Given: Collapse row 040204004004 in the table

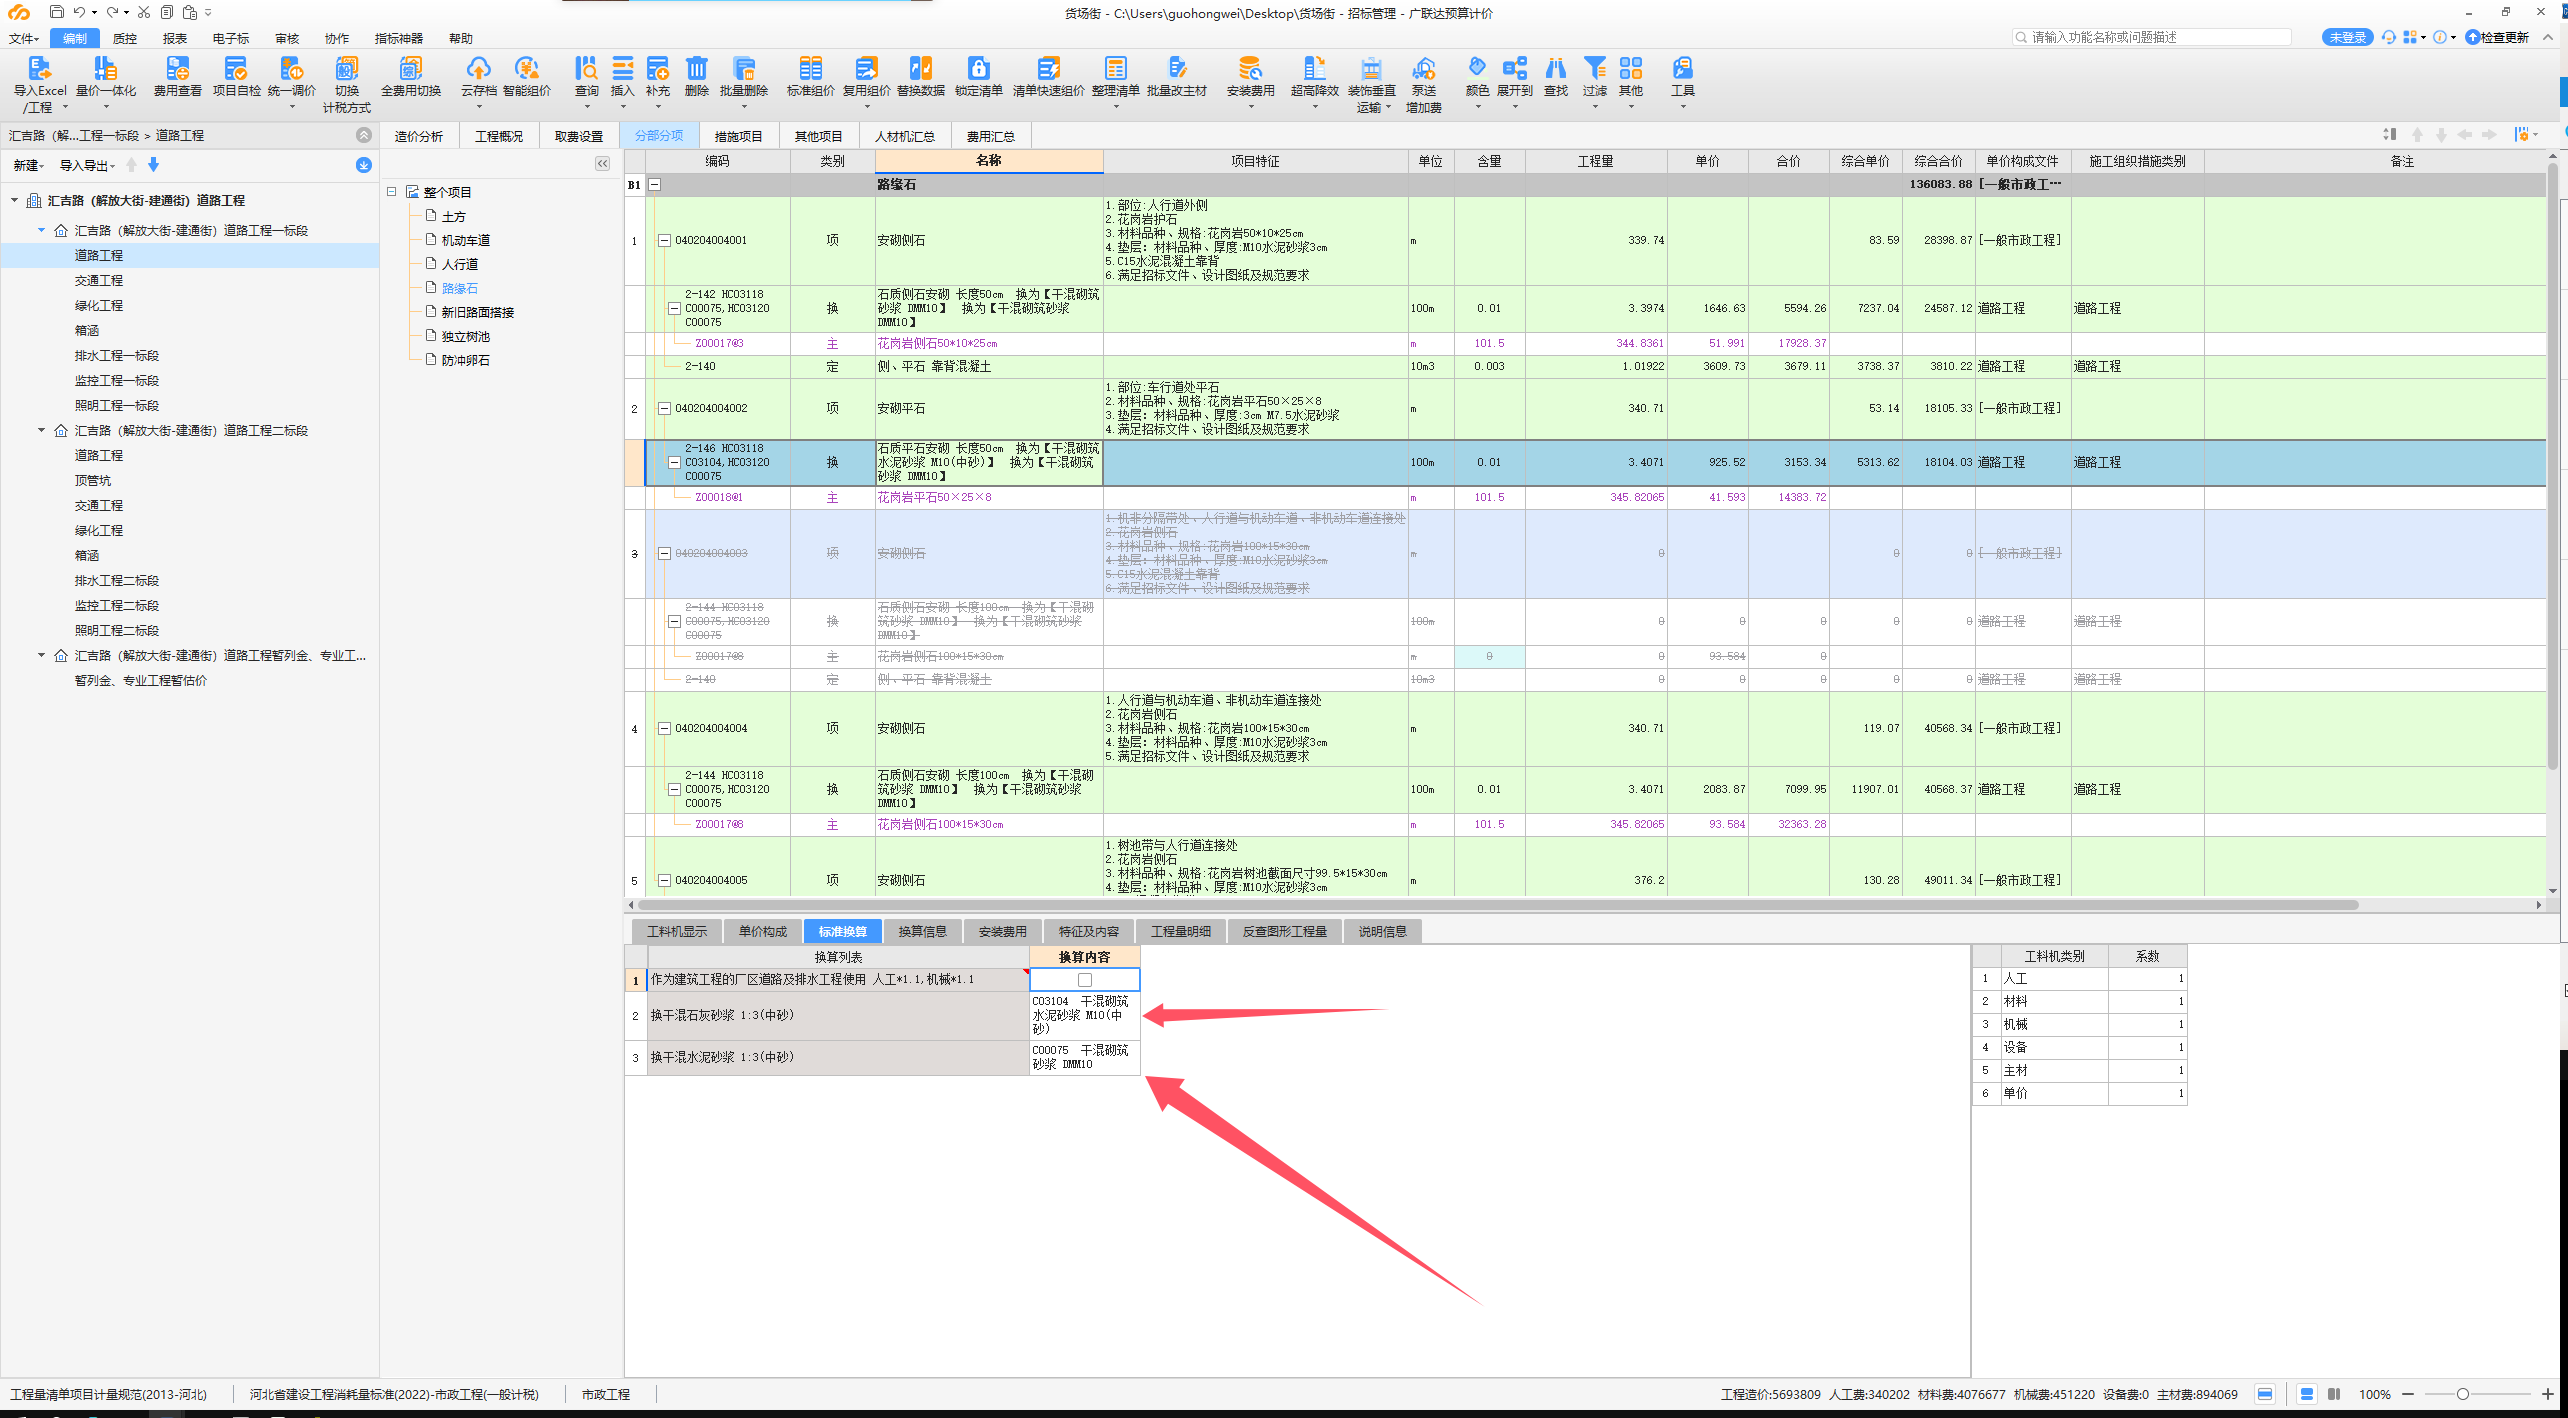Looking at the screenshot, I should tap(664, 728).
